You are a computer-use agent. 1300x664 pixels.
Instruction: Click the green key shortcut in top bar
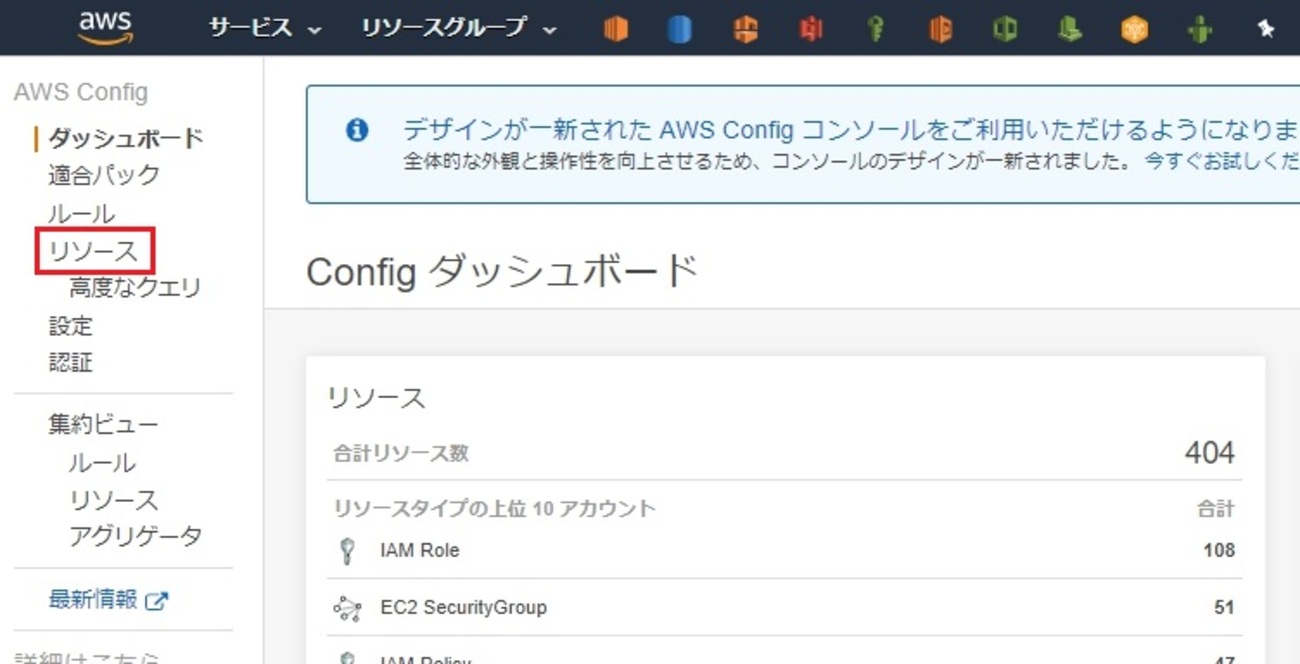tap(875, 30)
